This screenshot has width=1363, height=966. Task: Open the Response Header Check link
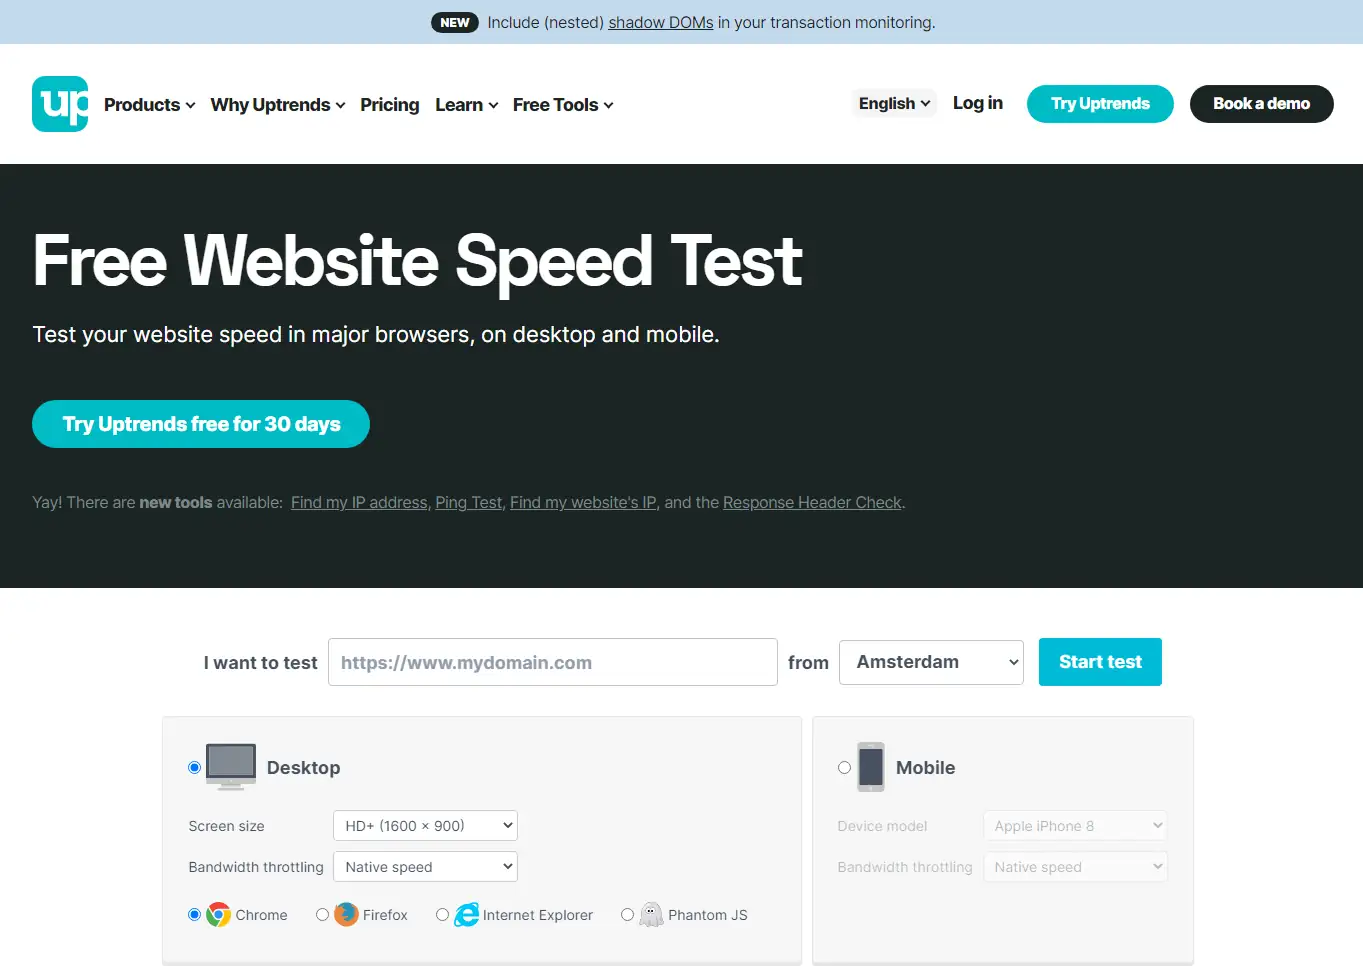click(x=812, y=502)
